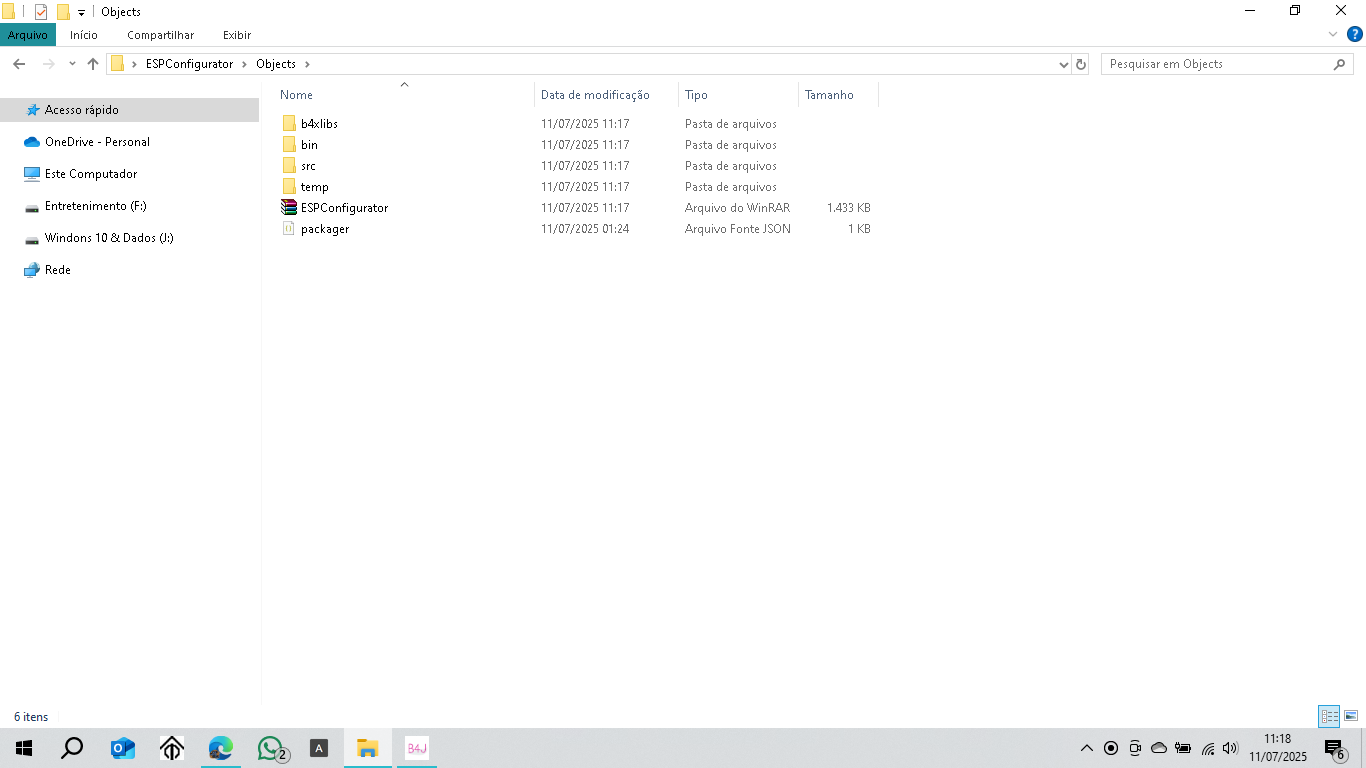The height and width of the screenshot is (768, 1366).
Task: Open the dark "A" app on the taskbar
Action: pos(319,748)
